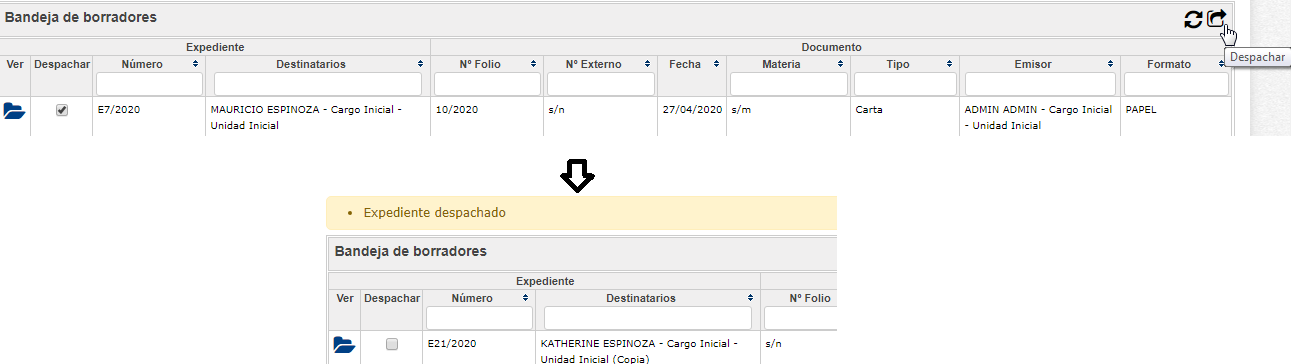
Task: Click the Despachar share icon
Action: (1216, 19)
